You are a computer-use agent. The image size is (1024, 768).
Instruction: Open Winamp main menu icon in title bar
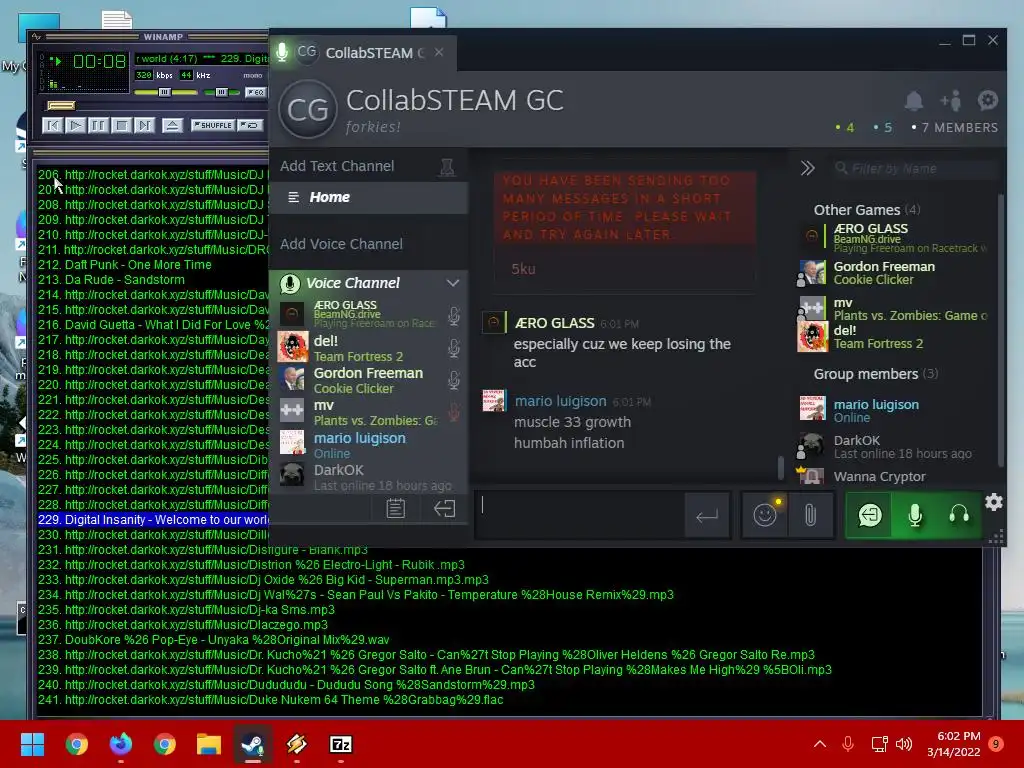37,37
